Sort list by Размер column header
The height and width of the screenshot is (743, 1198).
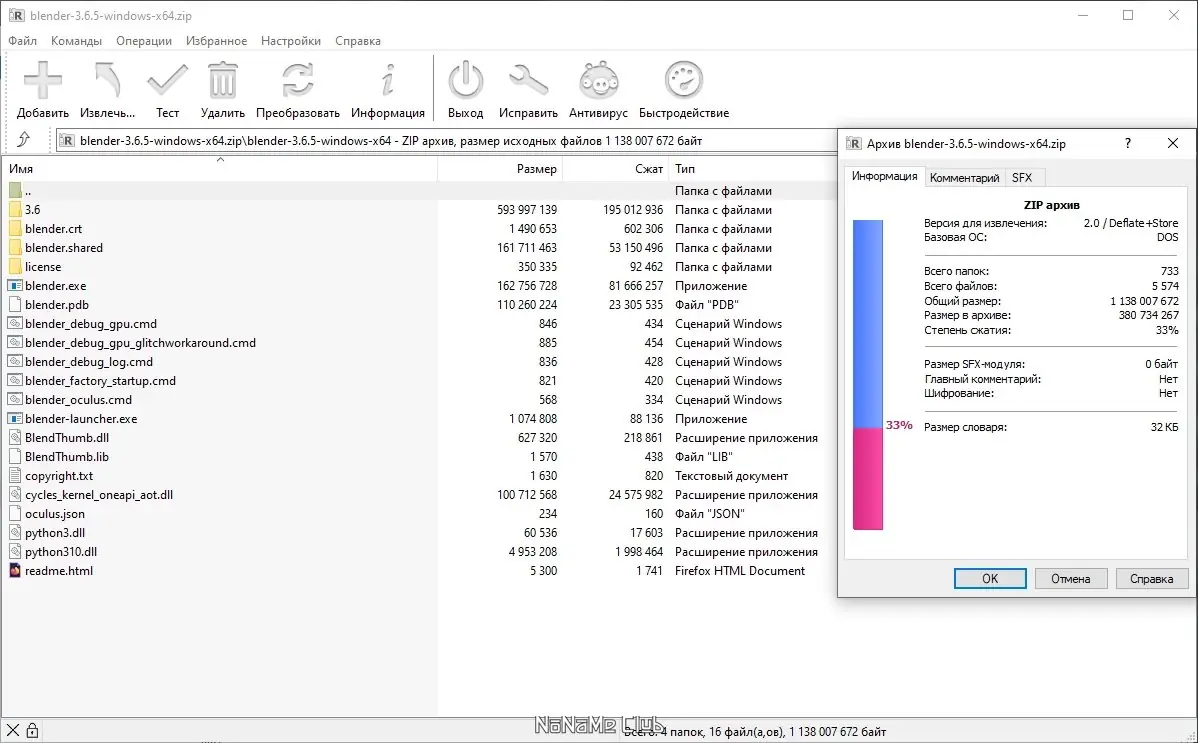(x=500, y=168)
